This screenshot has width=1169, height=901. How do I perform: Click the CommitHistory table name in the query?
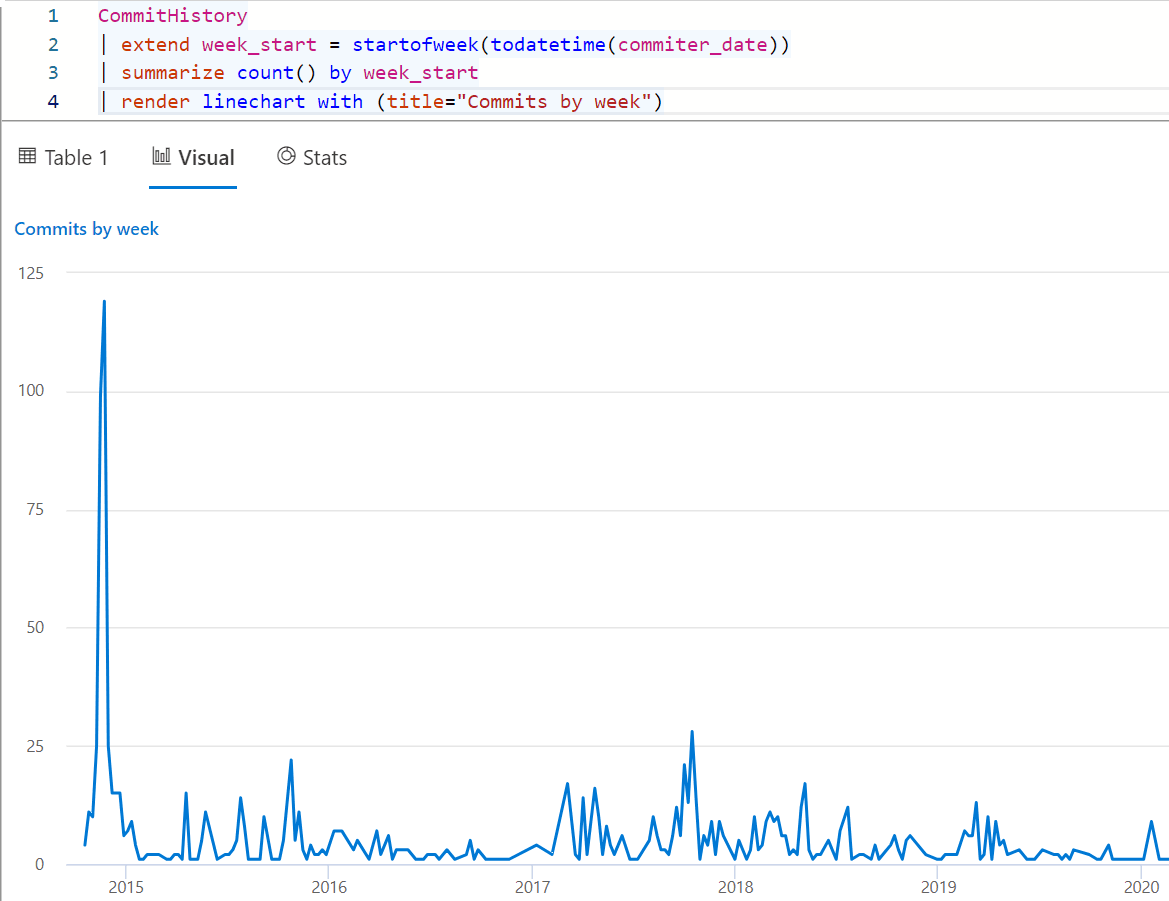click(x=172, y=15)
